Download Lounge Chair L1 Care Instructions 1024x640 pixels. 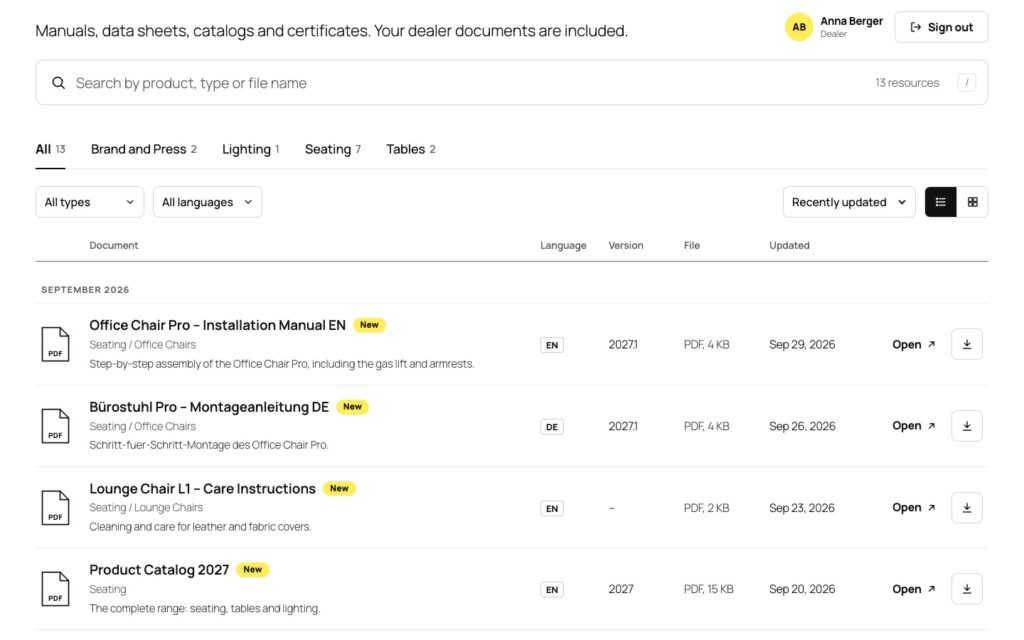coord(967,507)
